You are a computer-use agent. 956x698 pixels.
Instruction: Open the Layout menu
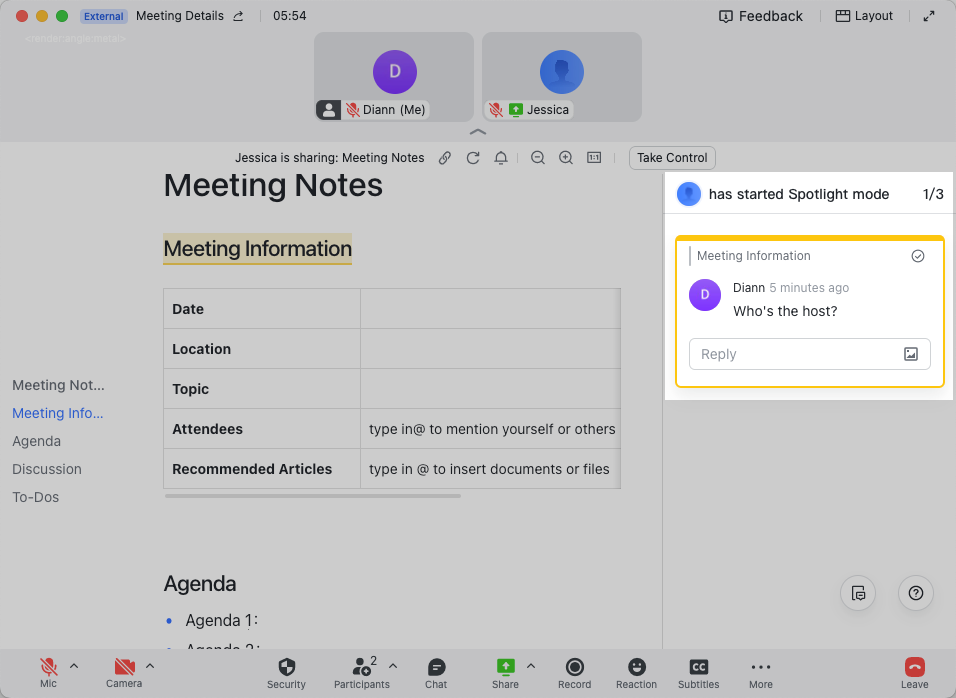pyautogui.click(x=863, y=16)
